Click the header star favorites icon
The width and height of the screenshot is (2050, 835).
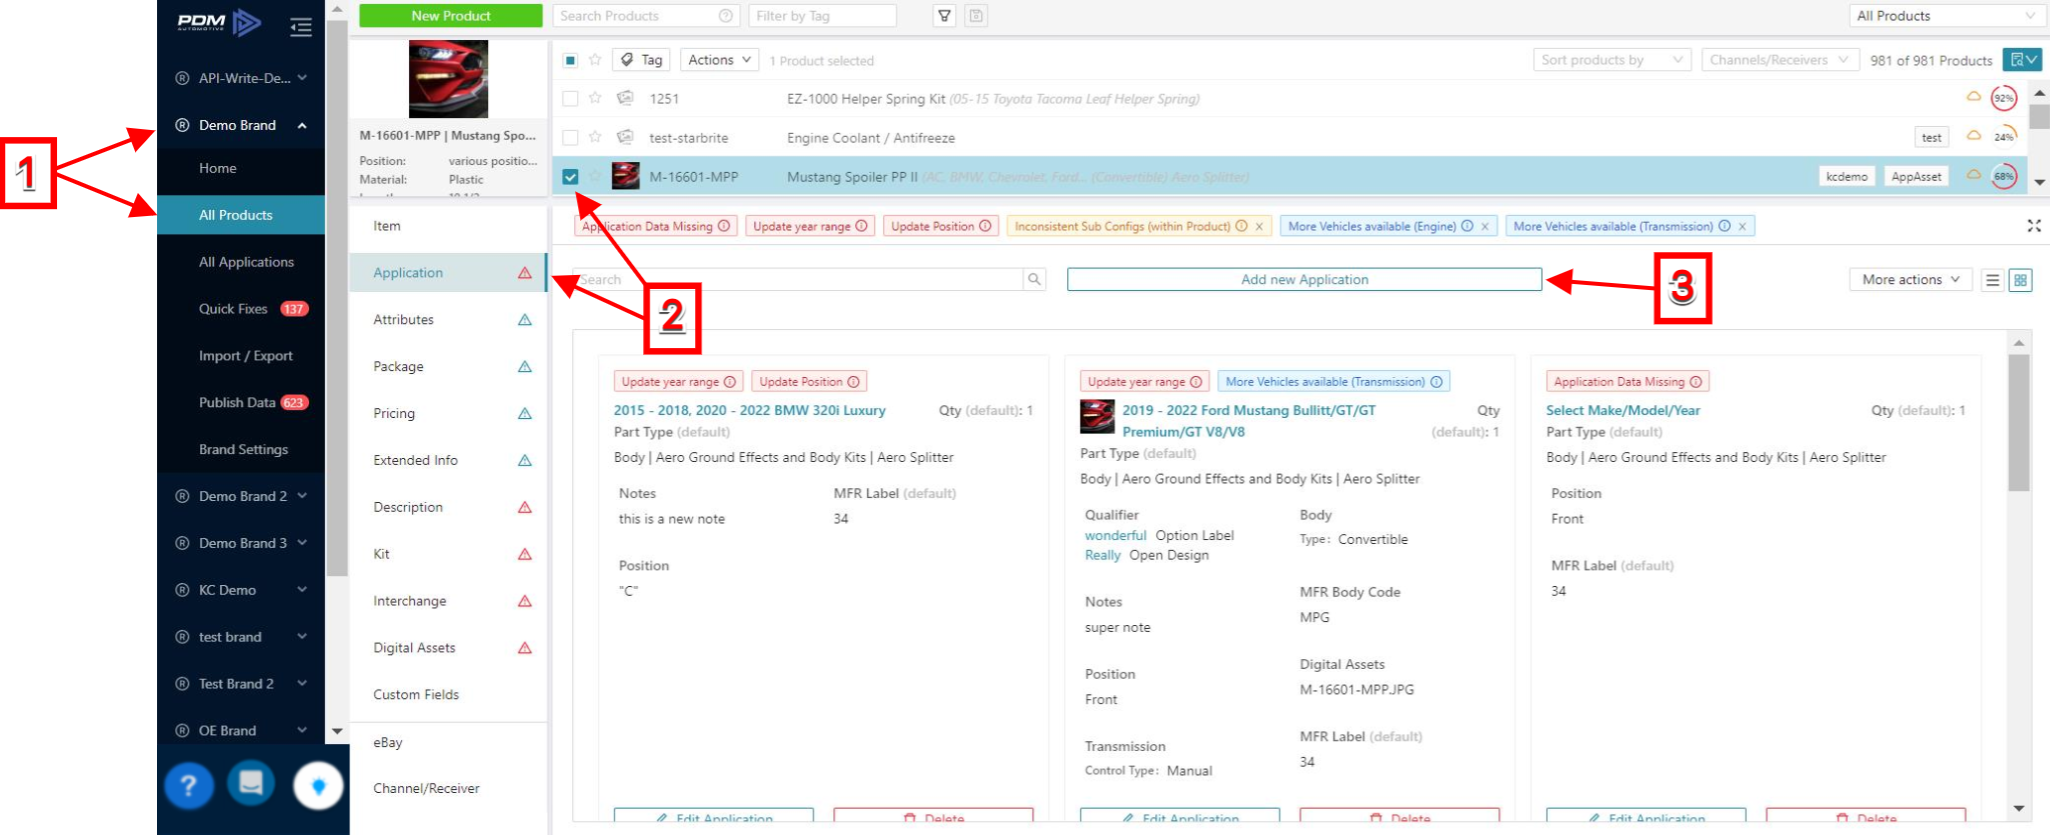point(595,60)
